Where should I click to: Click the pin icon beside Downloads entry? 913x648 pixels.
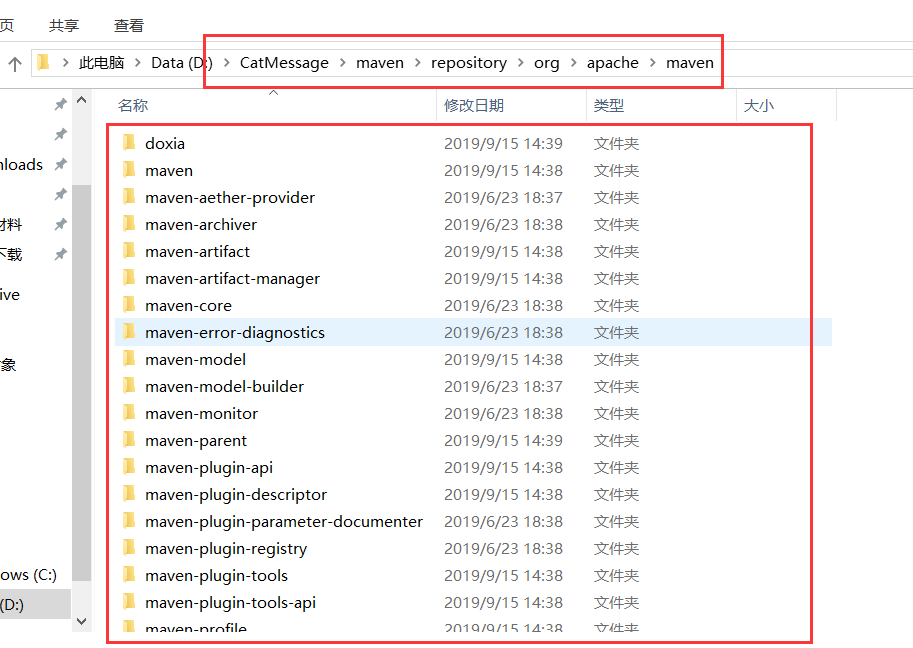pyautogui.click(x=61, y=164)
